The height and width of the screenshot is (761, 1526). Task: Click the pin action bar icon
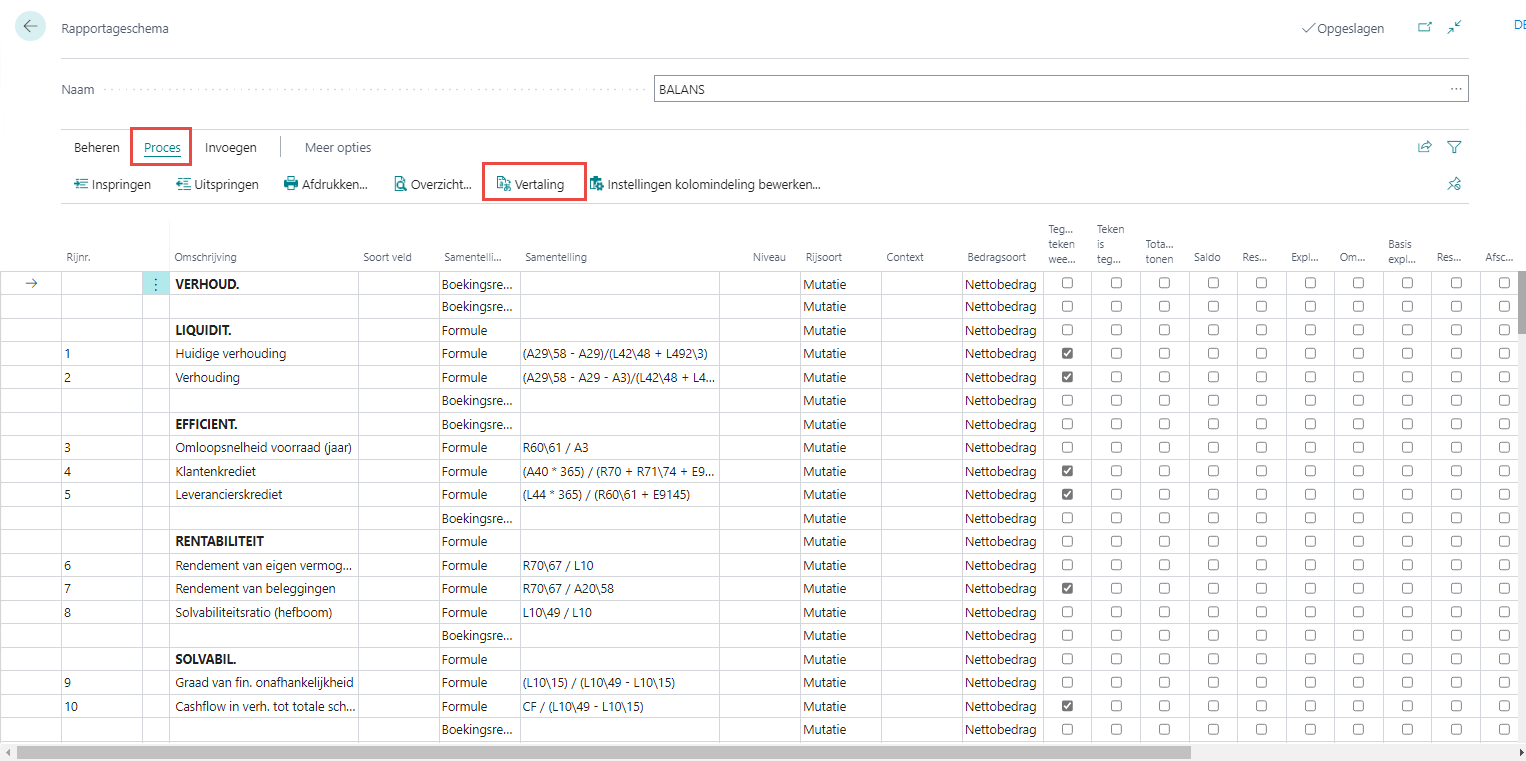[x=1454, y=184]
